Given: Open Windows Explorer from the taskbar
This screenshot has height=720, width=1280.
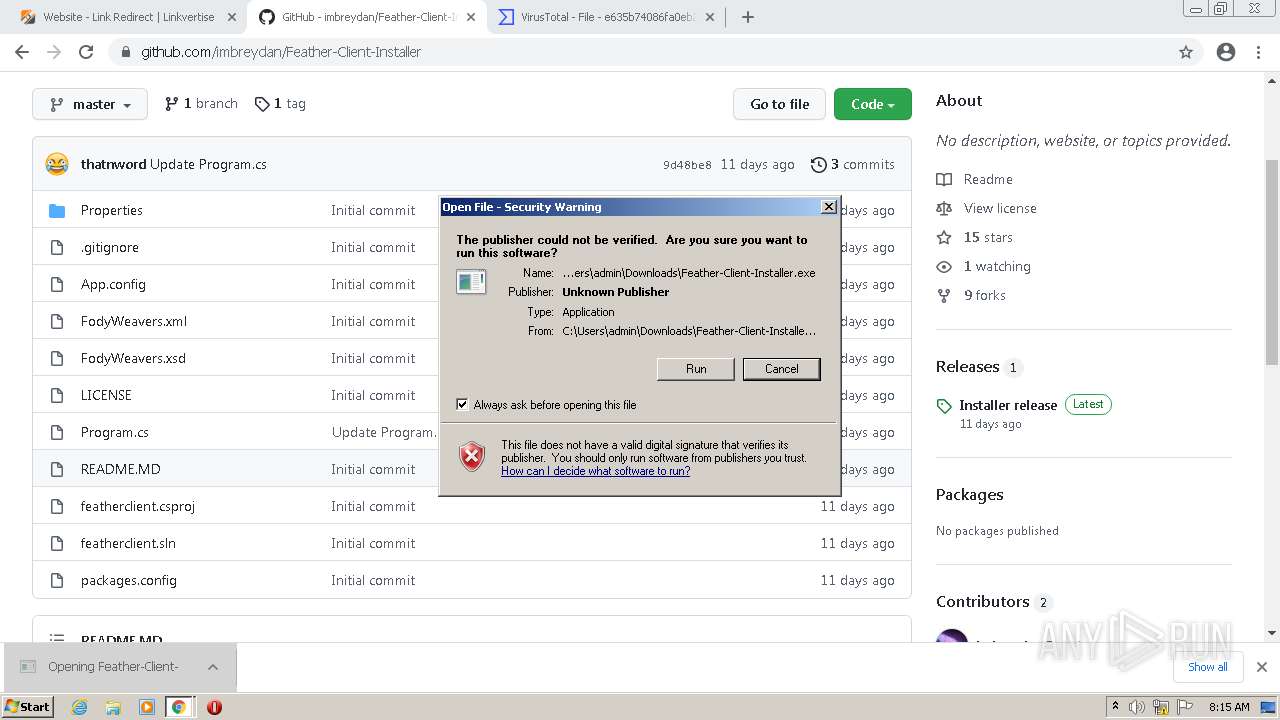Looking at the screenshot, I should (x=113, y=707).
